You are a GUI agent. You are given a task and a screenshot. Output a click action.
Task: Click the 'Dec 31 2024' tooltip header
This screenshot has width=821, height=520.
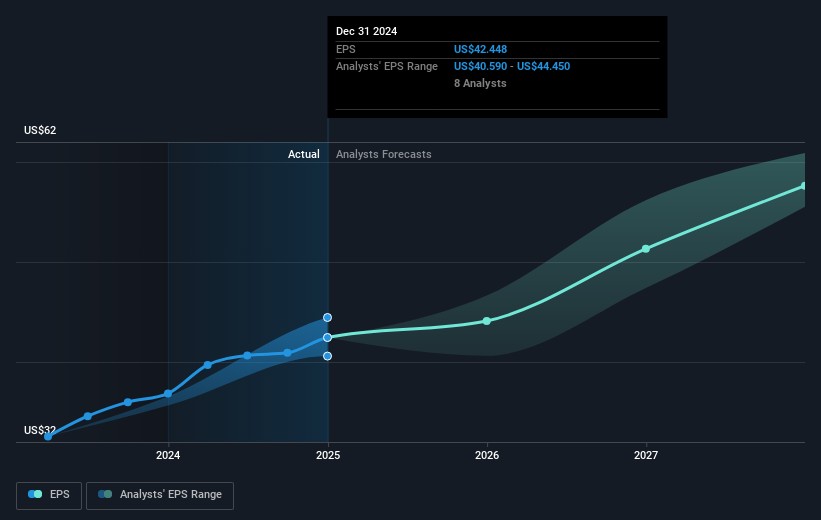(x=367, y=31)
